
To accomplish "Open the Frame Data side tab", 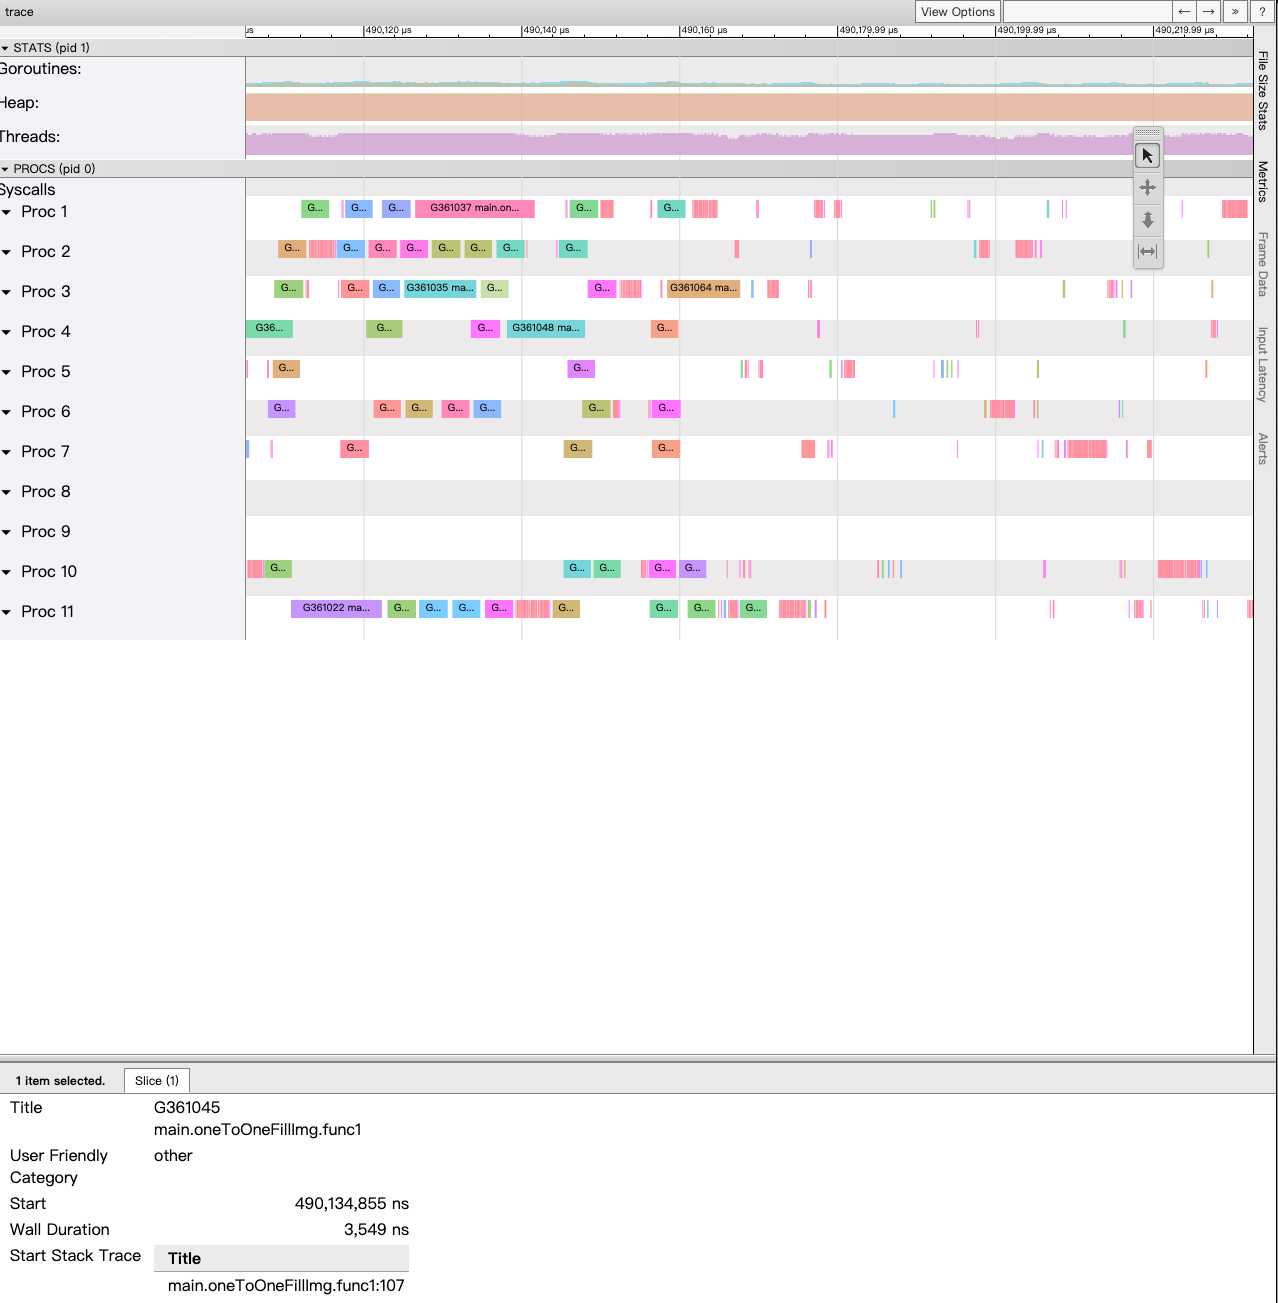I will tap(1263, 264).
